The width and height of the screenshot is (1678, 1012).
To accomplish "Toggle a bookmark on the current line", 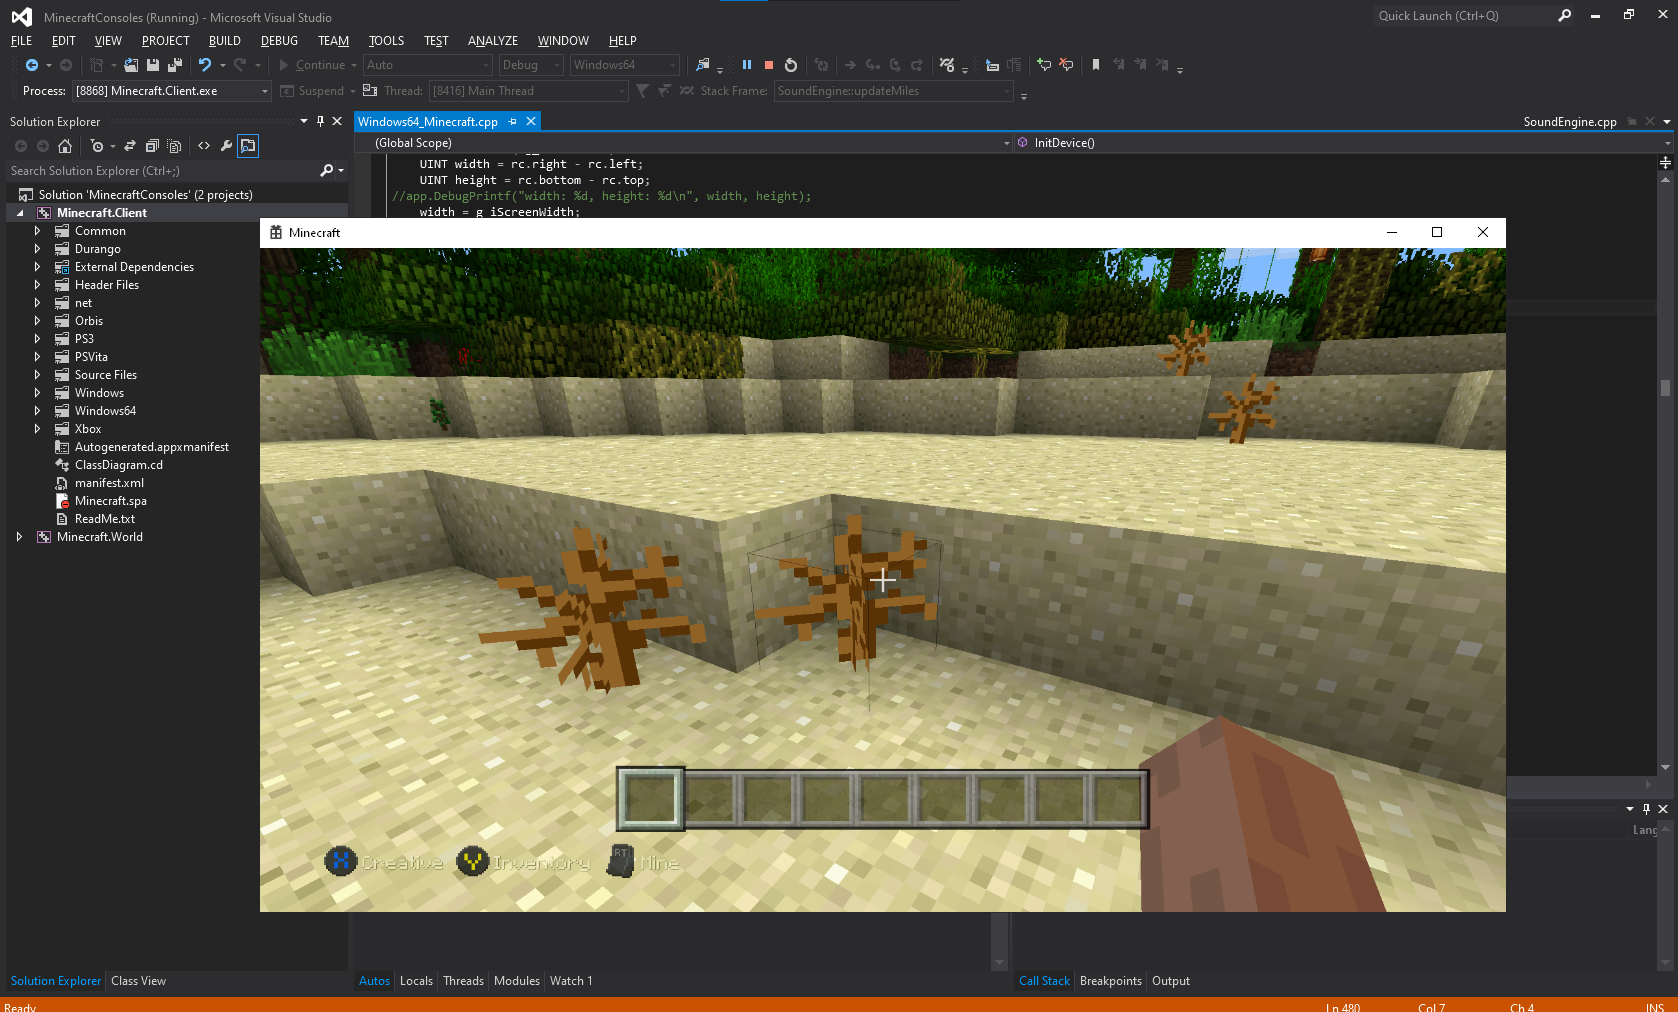I will tap(1096, 65).
